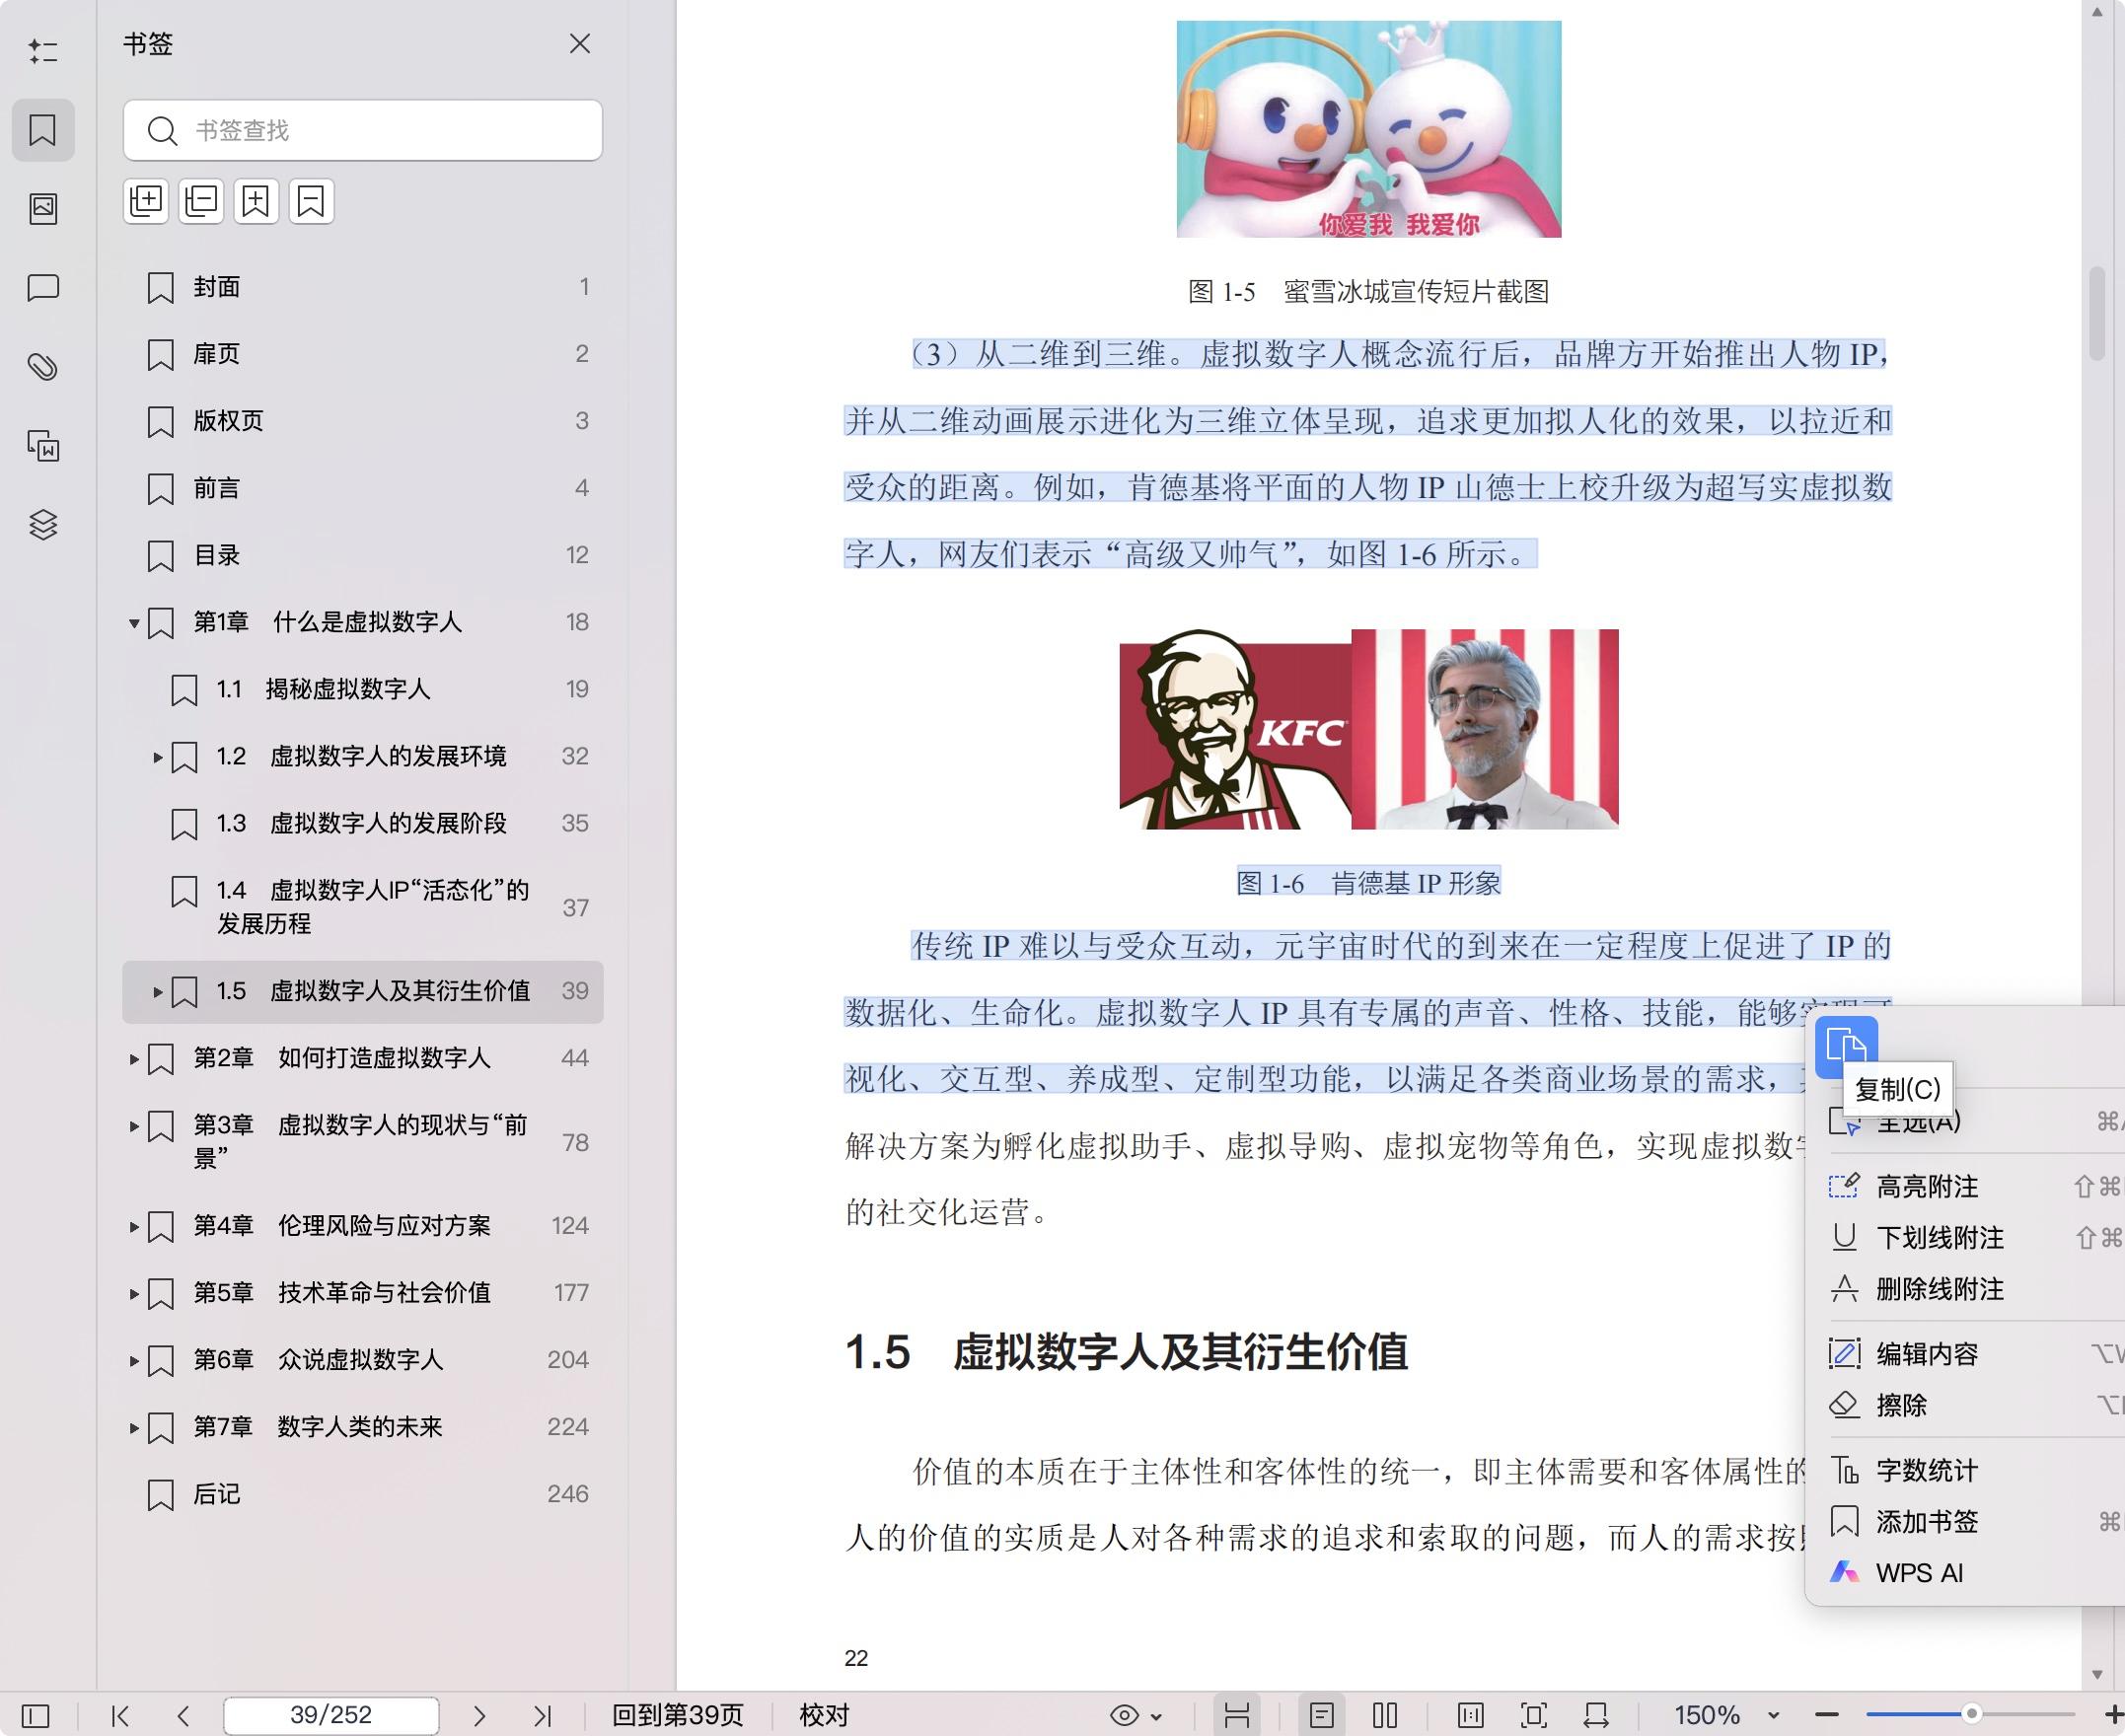2125x1736 pixels.
Task: Expand the 第7章 数字人类的未来 bookmark
Action: click(134, 1427)
